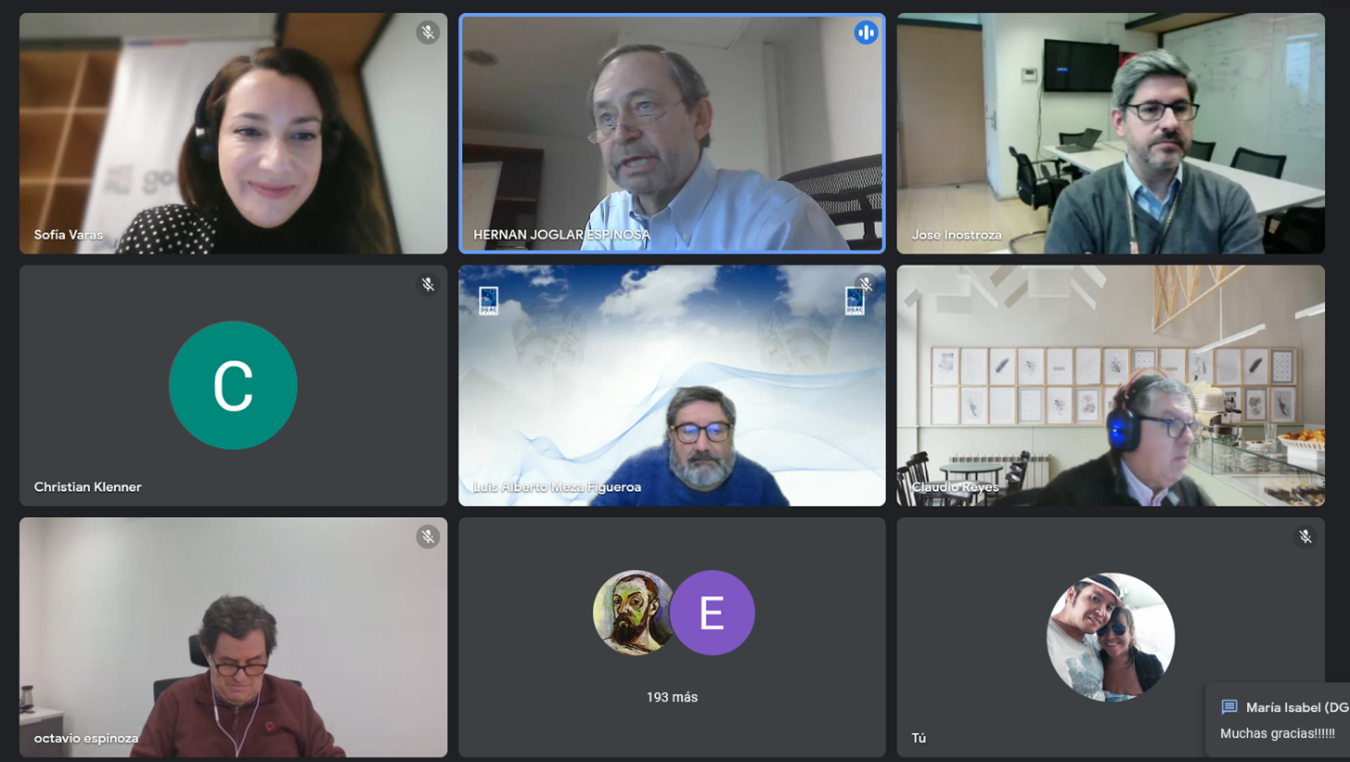Viewport: 1350px width, 762px height.
Task: Click muted microphone icon on Sofía Varas tile
Action: point(428,32)
